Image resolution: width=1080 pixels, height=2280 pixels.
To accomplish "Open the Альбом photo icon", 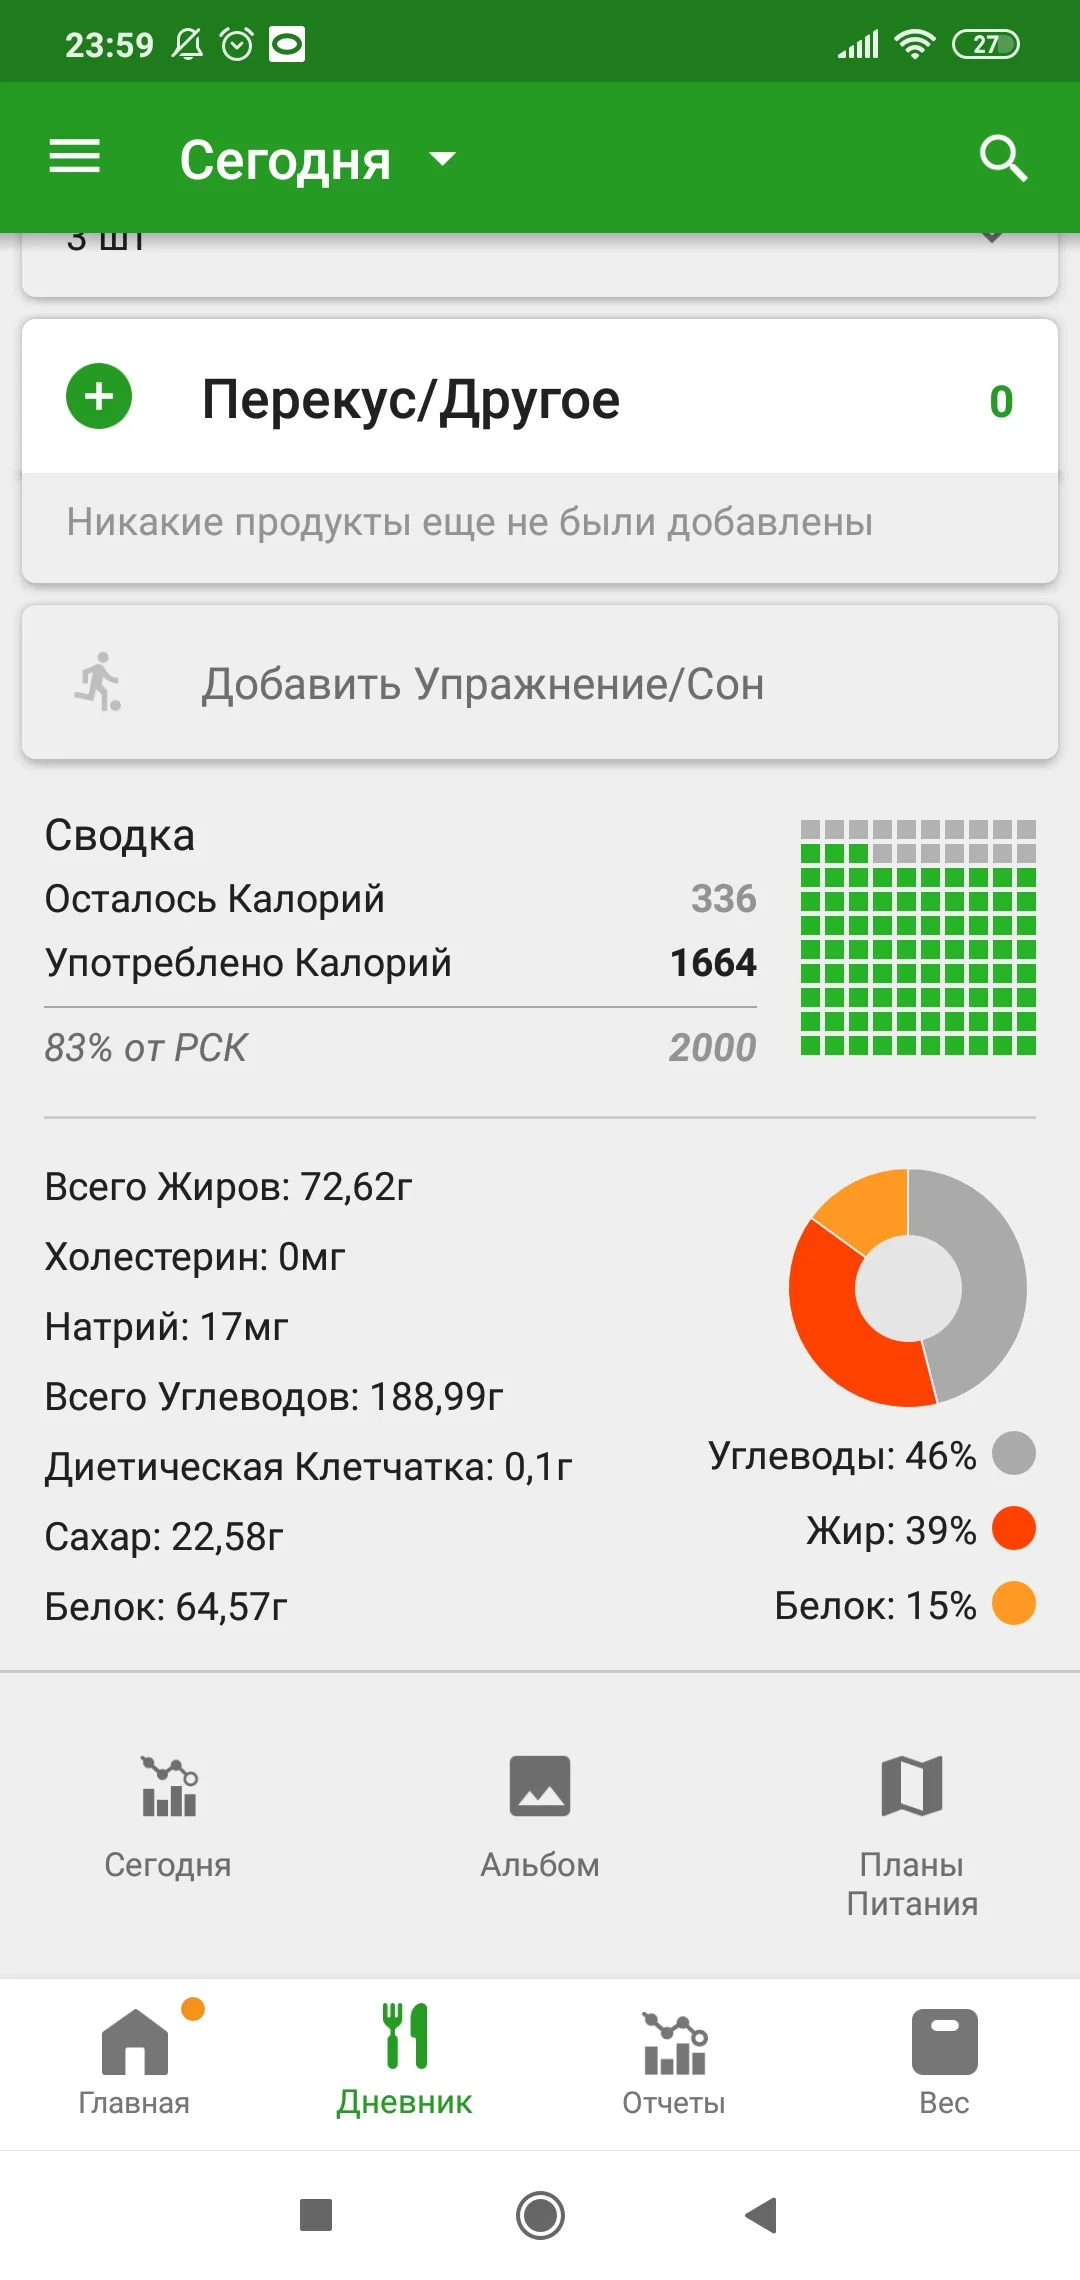I will tap(540, 1786).
